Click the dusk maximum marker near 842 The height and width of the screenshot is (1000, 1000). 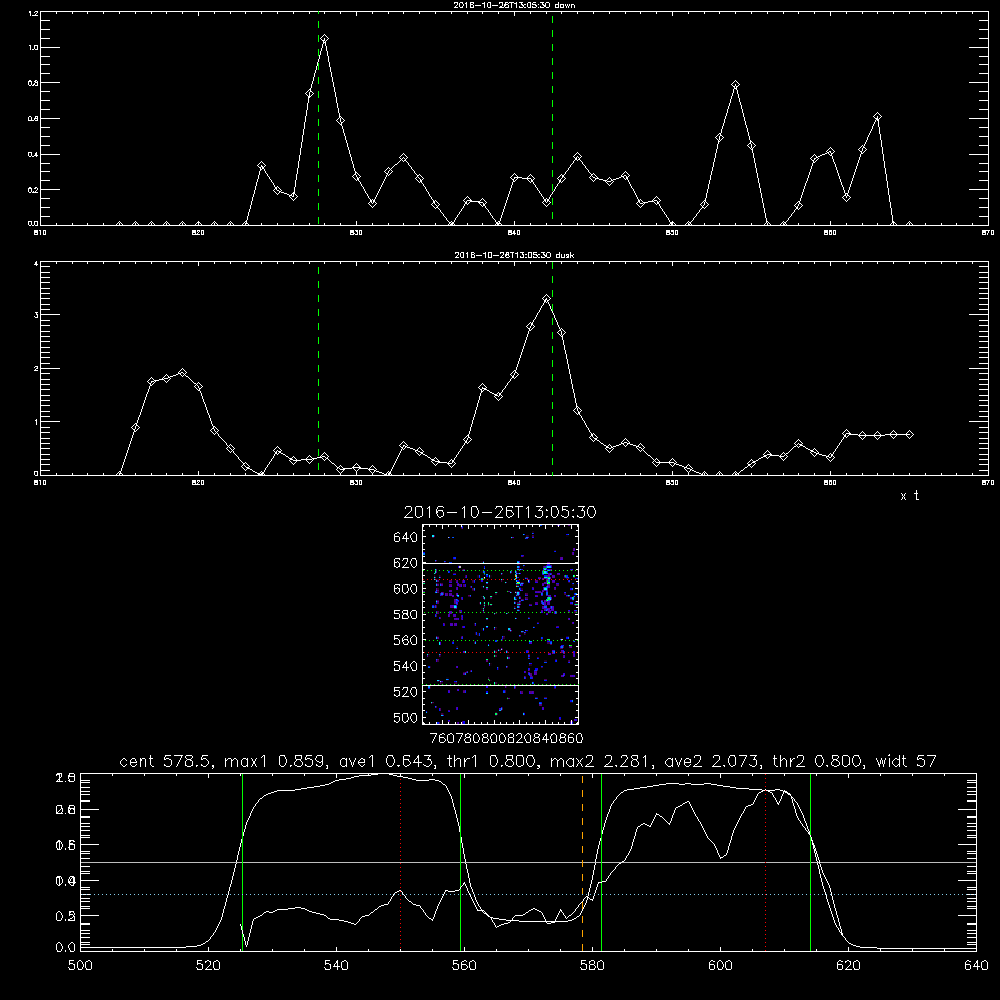546,298
